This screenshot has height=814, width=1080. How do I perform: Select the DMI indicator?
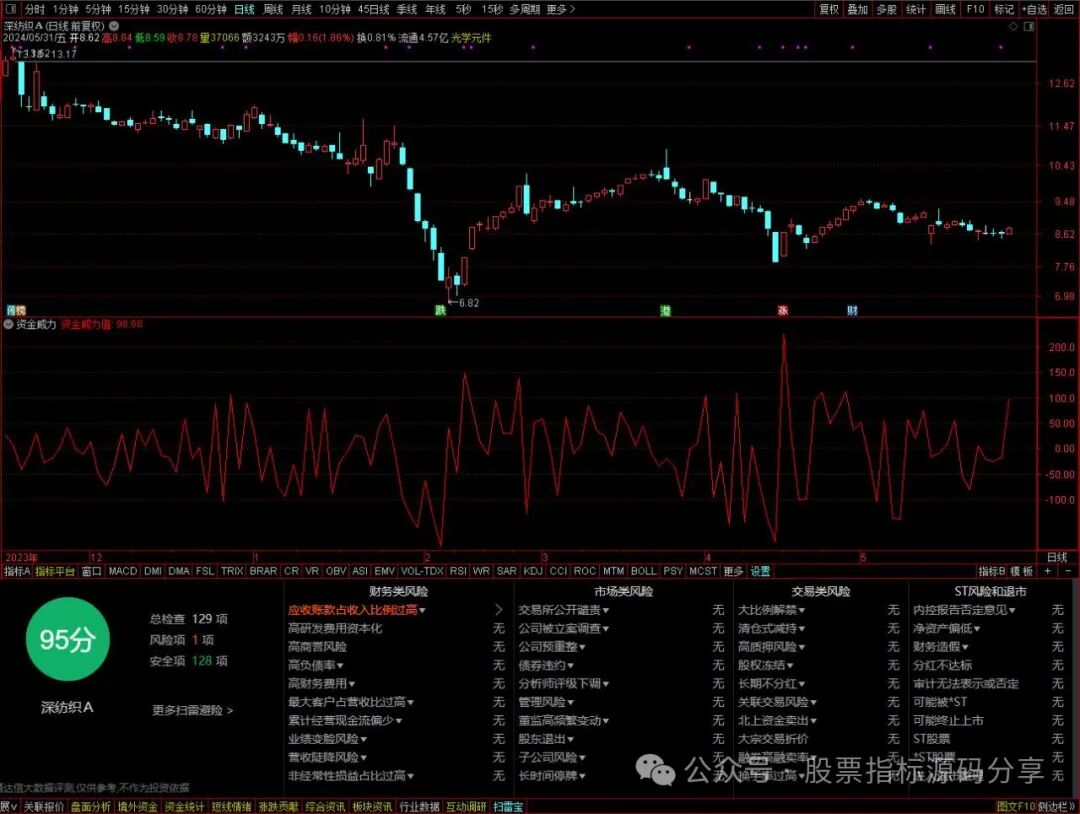tap(153, 571)
